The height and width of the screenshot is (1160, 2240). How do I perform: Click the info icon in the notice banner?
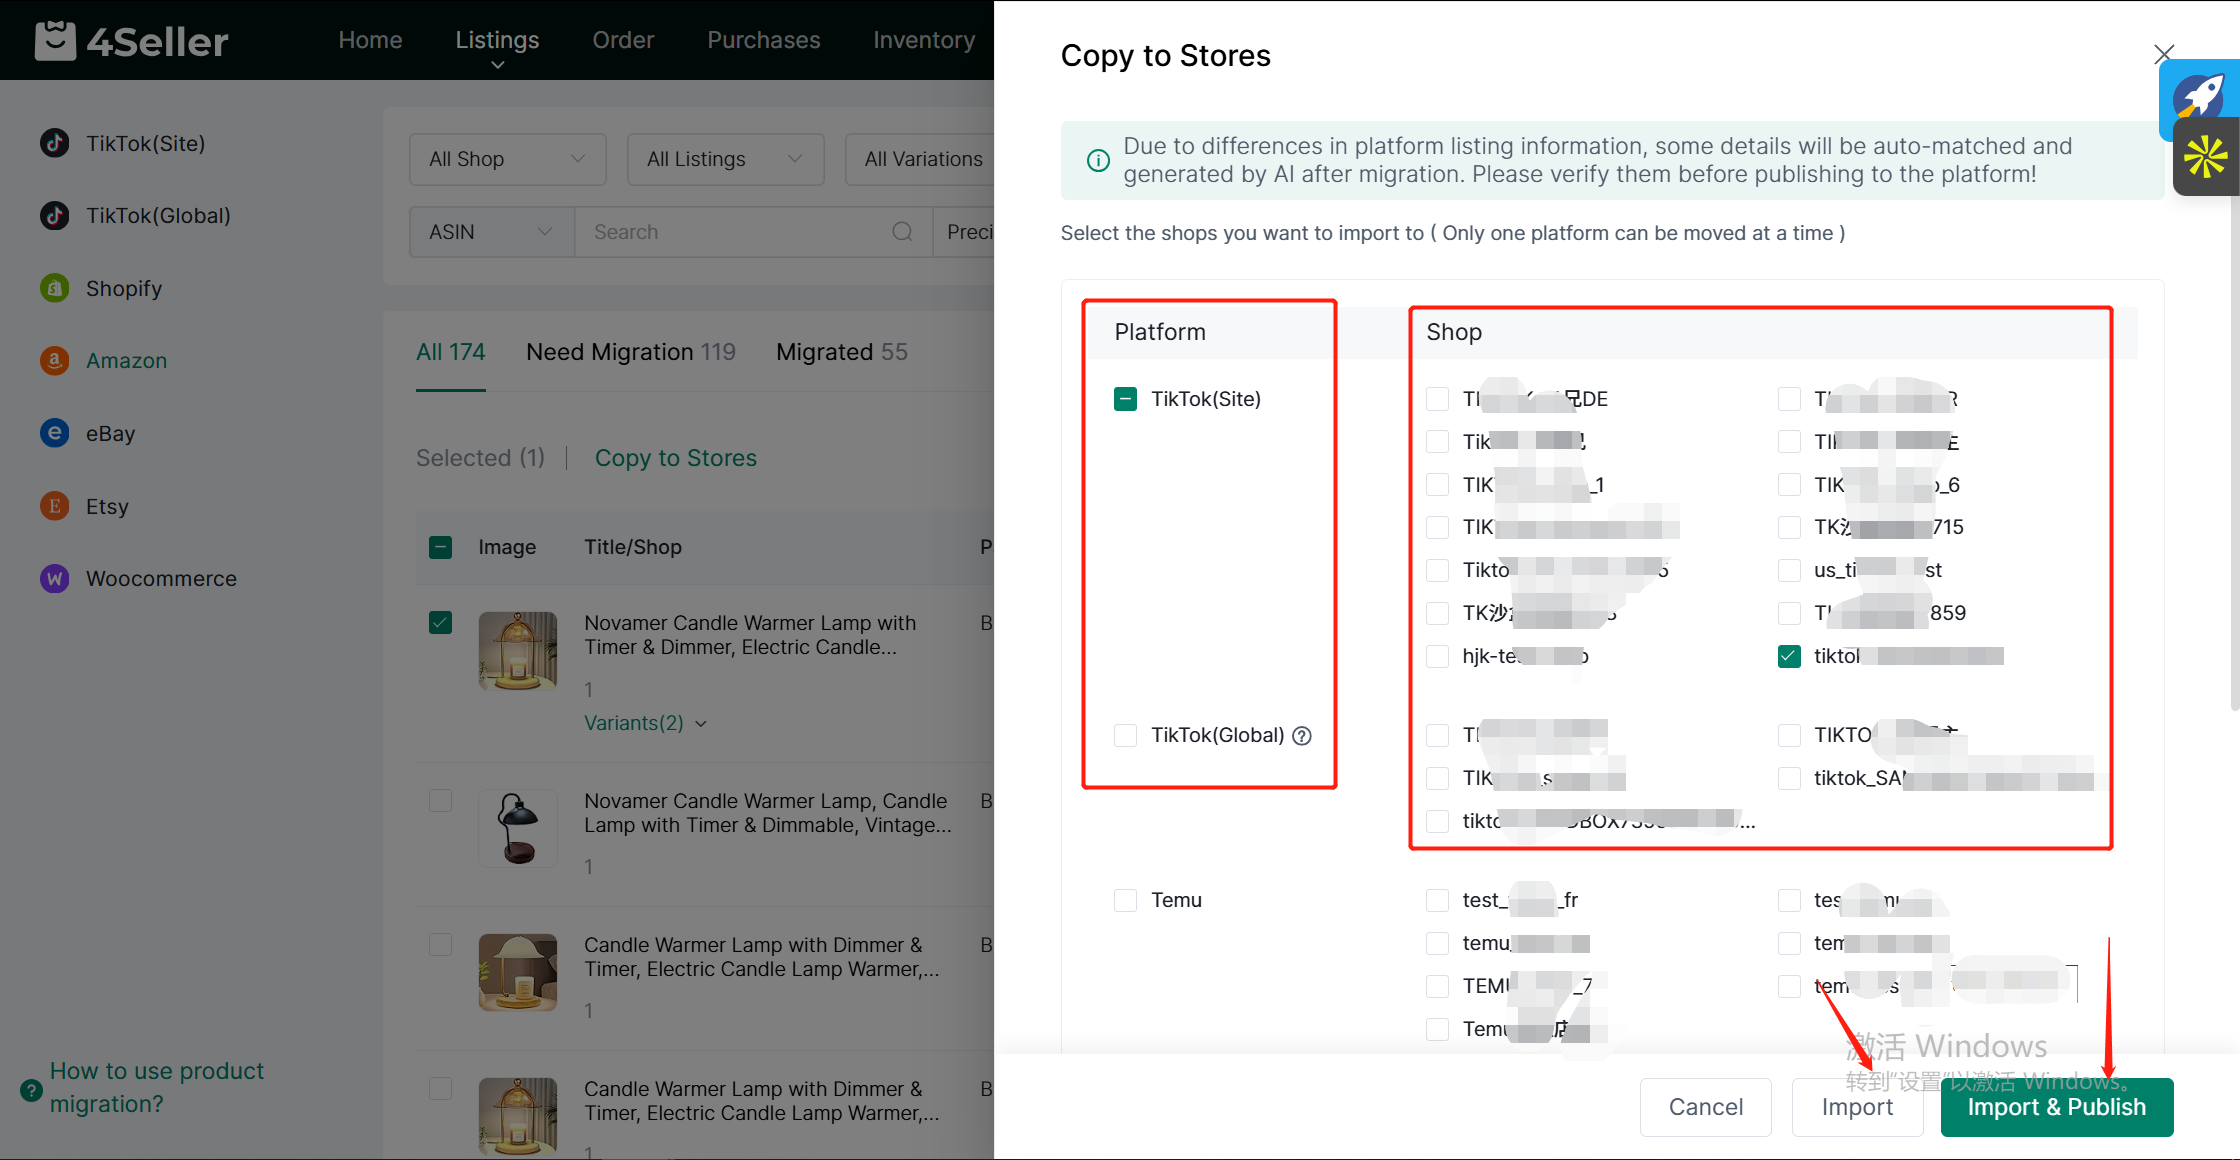pos(1098,160)
